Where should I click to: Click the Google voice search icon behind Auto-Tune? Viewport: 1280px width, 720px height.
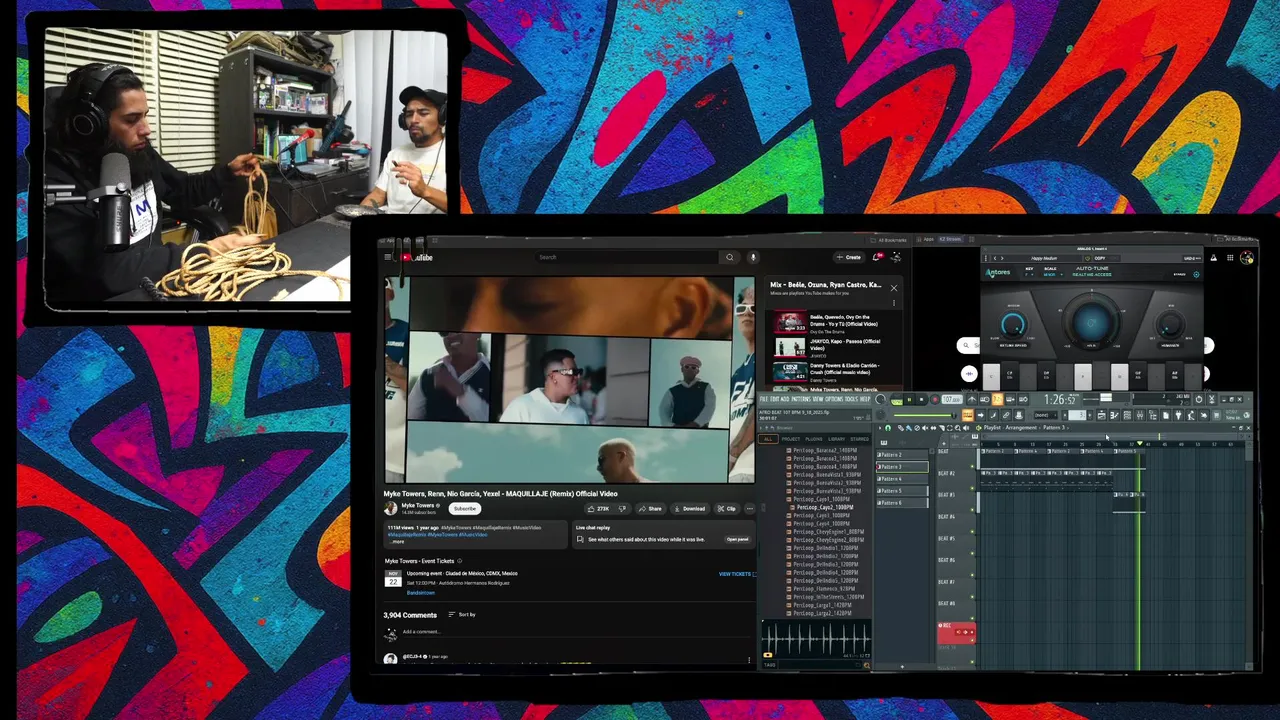969,373
